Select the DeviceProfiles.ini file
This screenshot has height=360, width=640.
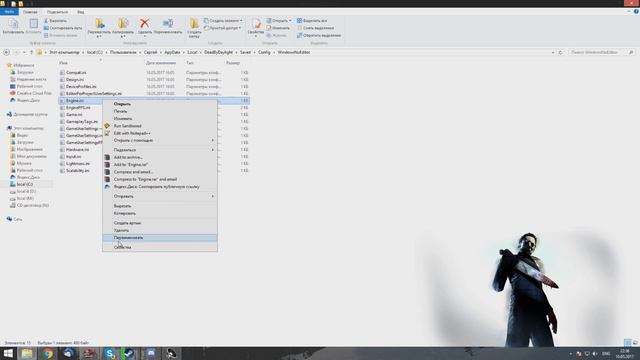click(81, 87)
